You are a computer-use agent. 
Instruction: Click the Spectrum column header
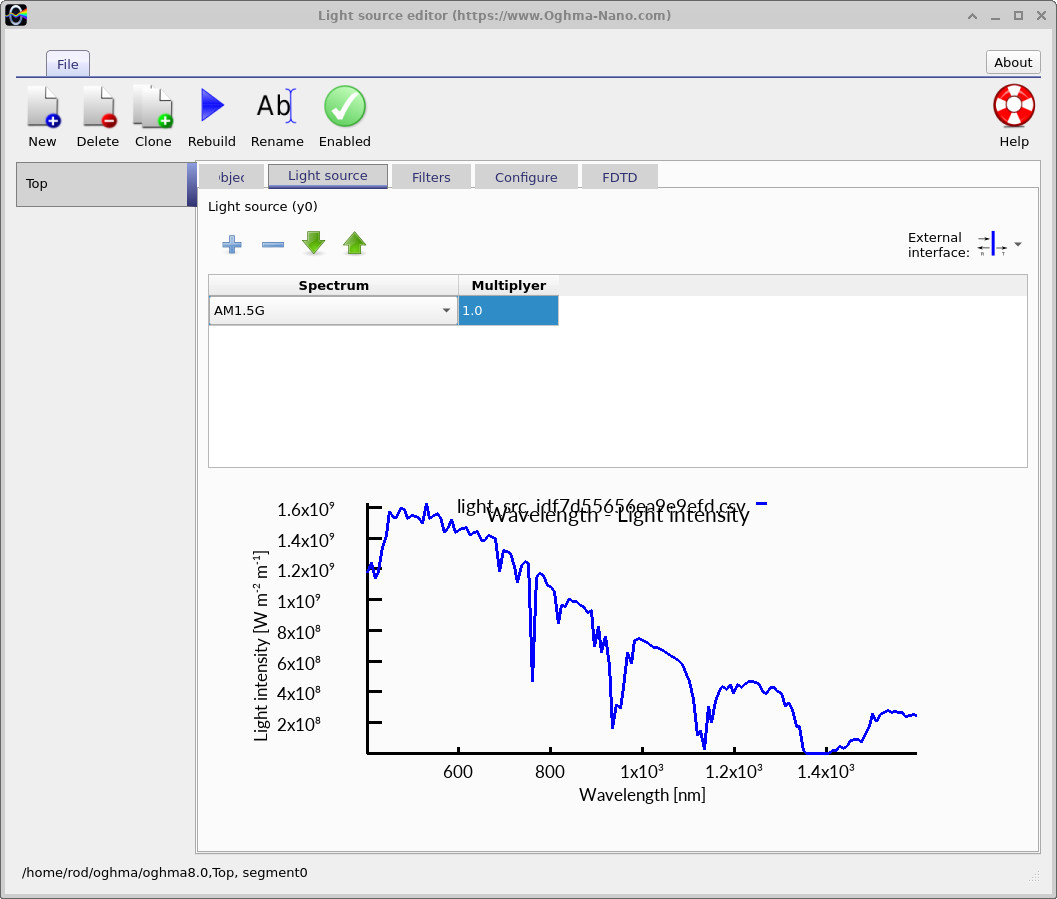pos(333,285)
